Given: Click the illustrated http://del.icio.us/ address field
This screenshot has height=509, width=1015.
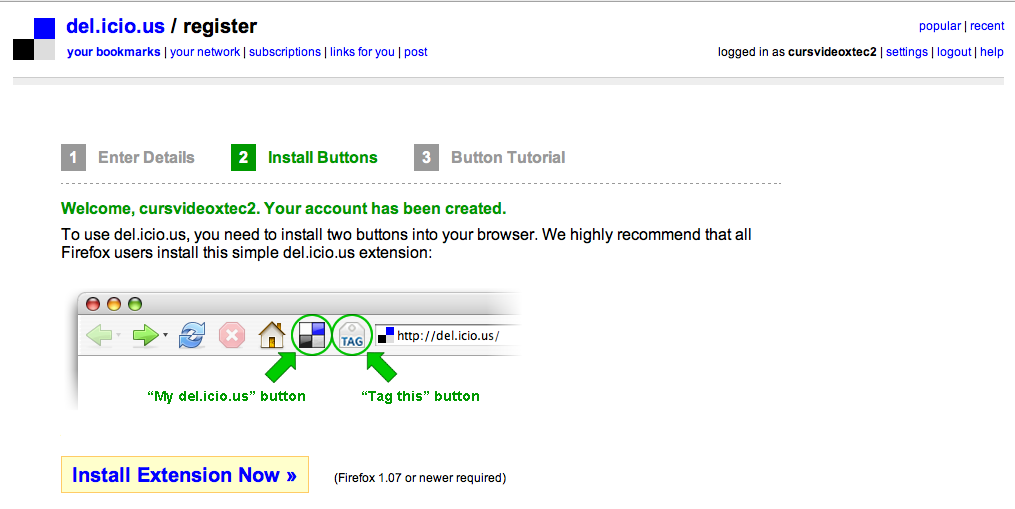Looking at the screenshot, I should tap(447, 335).
